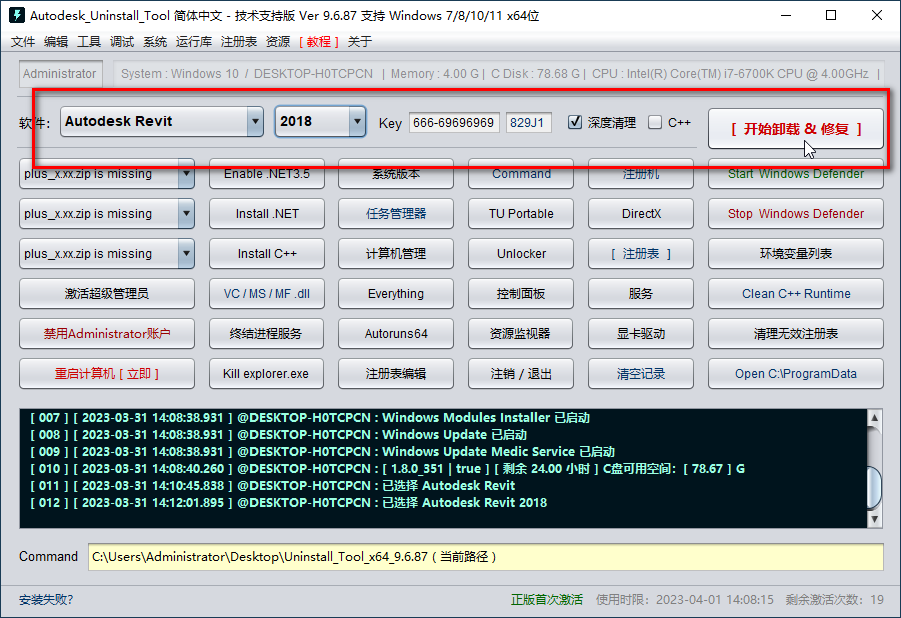Open the 编辑 menu

tap(56, 41)
